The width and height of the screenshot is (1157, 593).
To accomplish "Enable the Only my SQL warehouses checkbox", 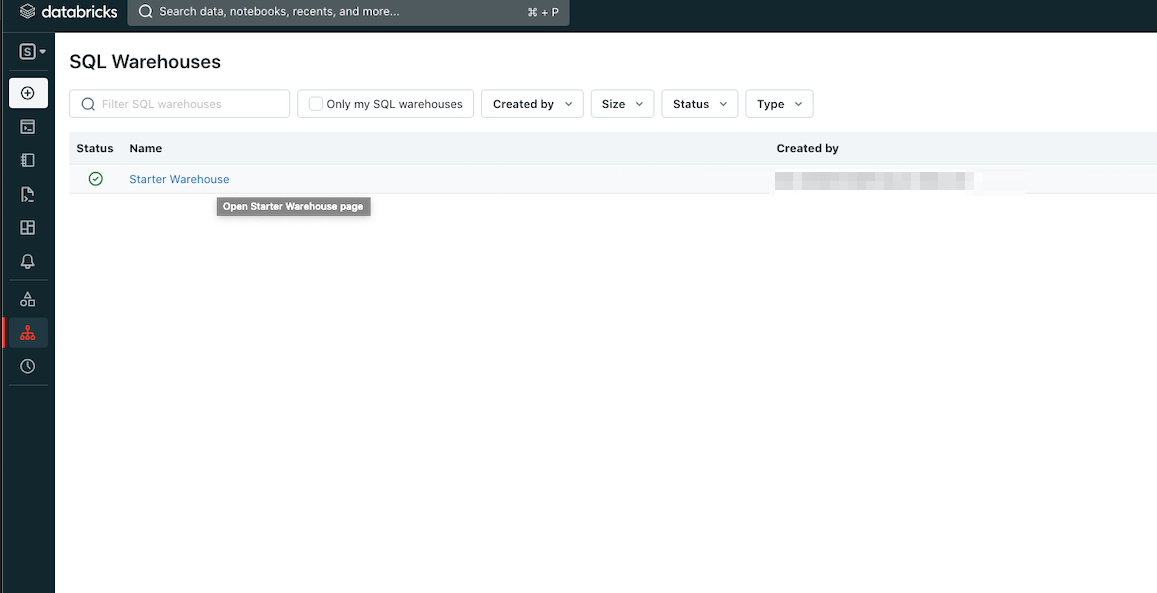I will point(316,104).
